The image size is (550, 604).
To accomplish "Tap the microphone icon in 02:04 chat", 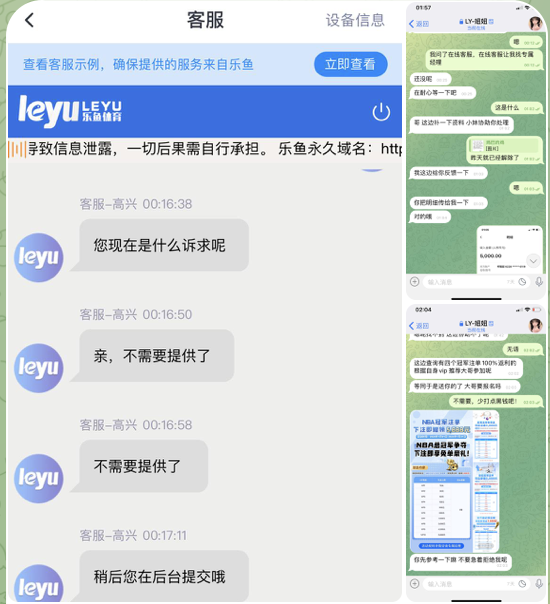I will click(x=539, y=584).
